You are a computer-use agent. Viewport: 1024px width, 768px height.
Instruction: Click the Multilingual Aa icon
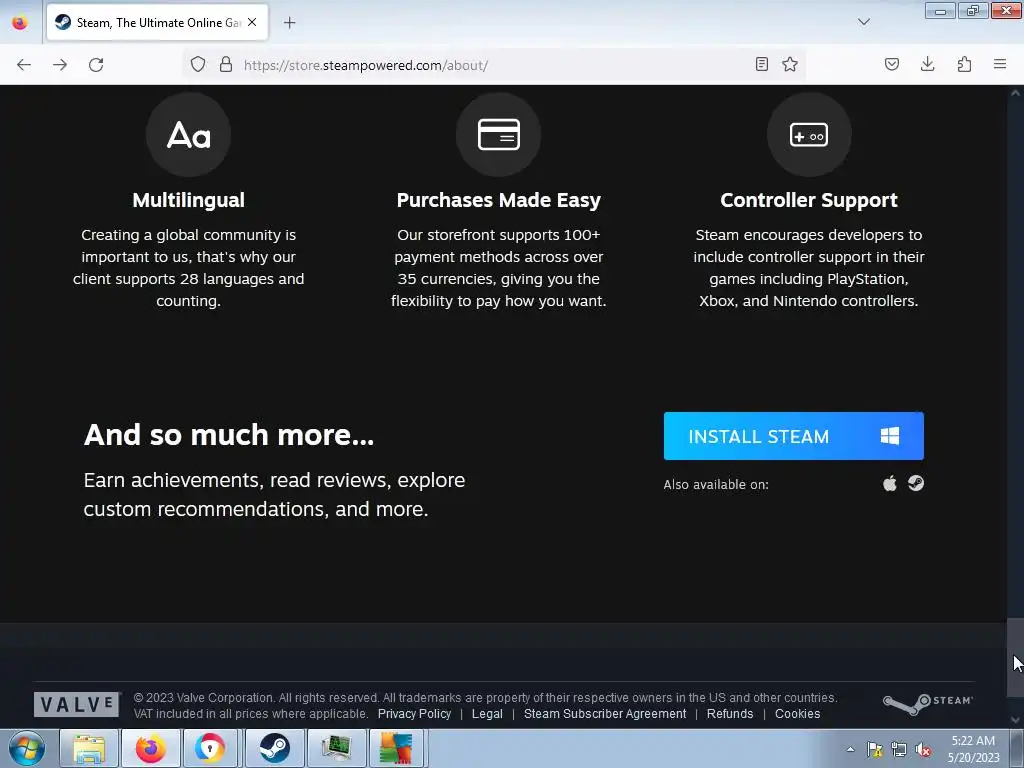pos(188,135)
